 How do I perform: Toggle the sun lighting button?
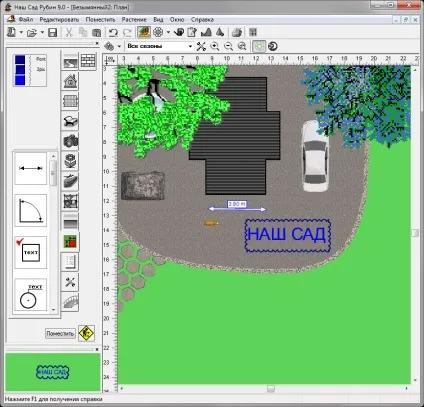pyautogui.click(x=259, y=46)
